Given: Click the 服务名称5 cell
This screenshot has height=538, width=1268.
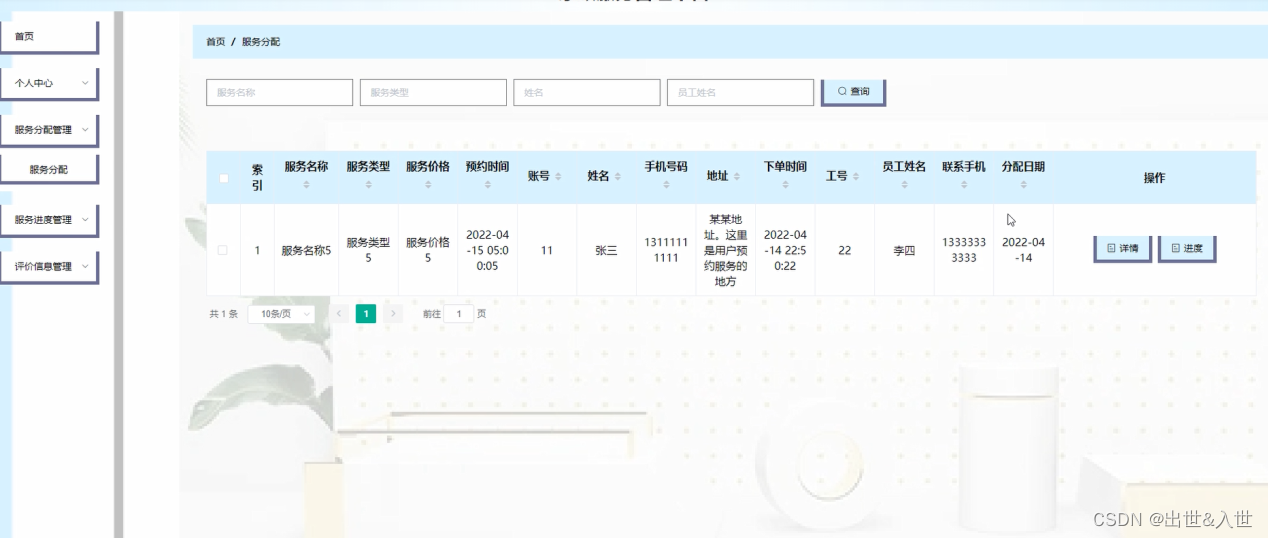Looking at the screenshot, I should (x=306, y=251).
